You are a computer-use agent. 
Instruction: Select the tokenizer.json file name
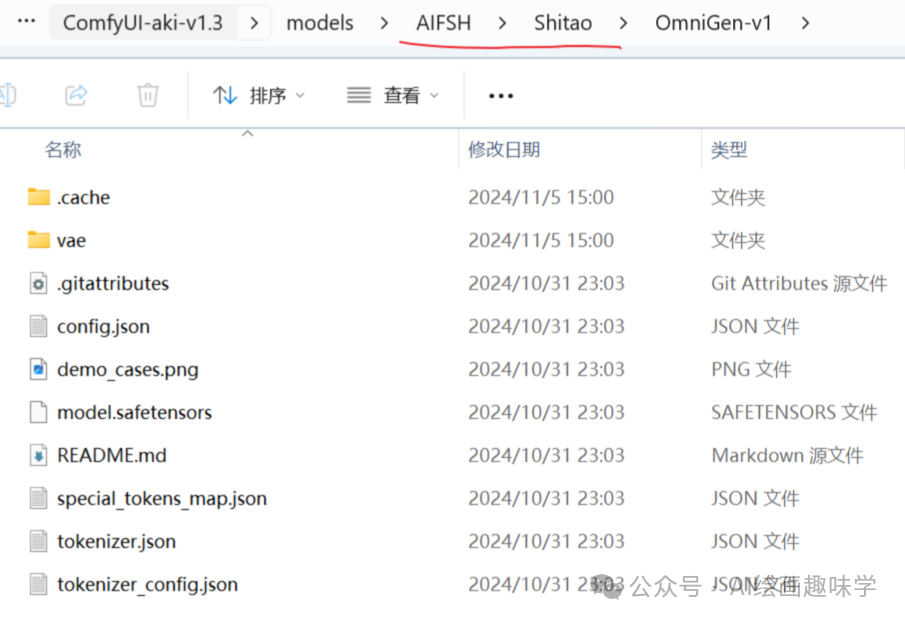[117, 541]
